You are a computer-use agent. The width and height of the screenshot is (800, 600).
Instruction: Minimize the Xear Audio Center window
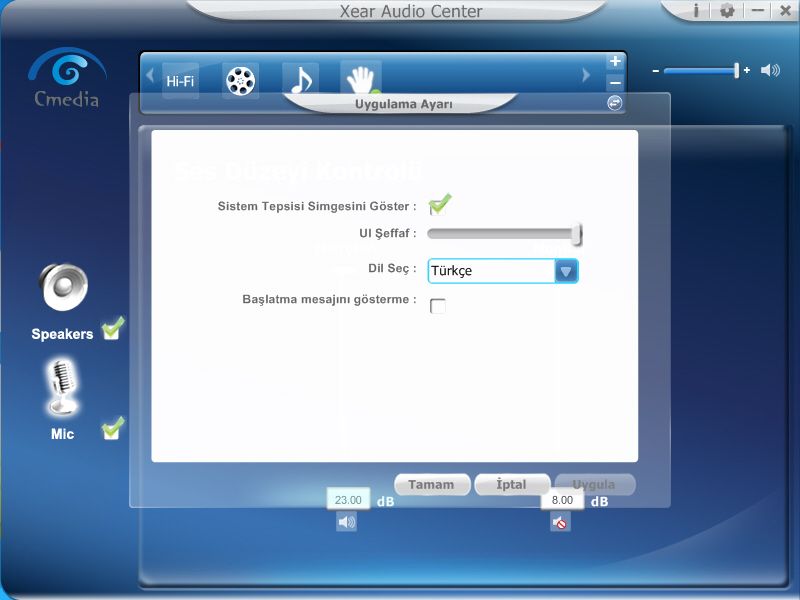(x=758, y=10)
